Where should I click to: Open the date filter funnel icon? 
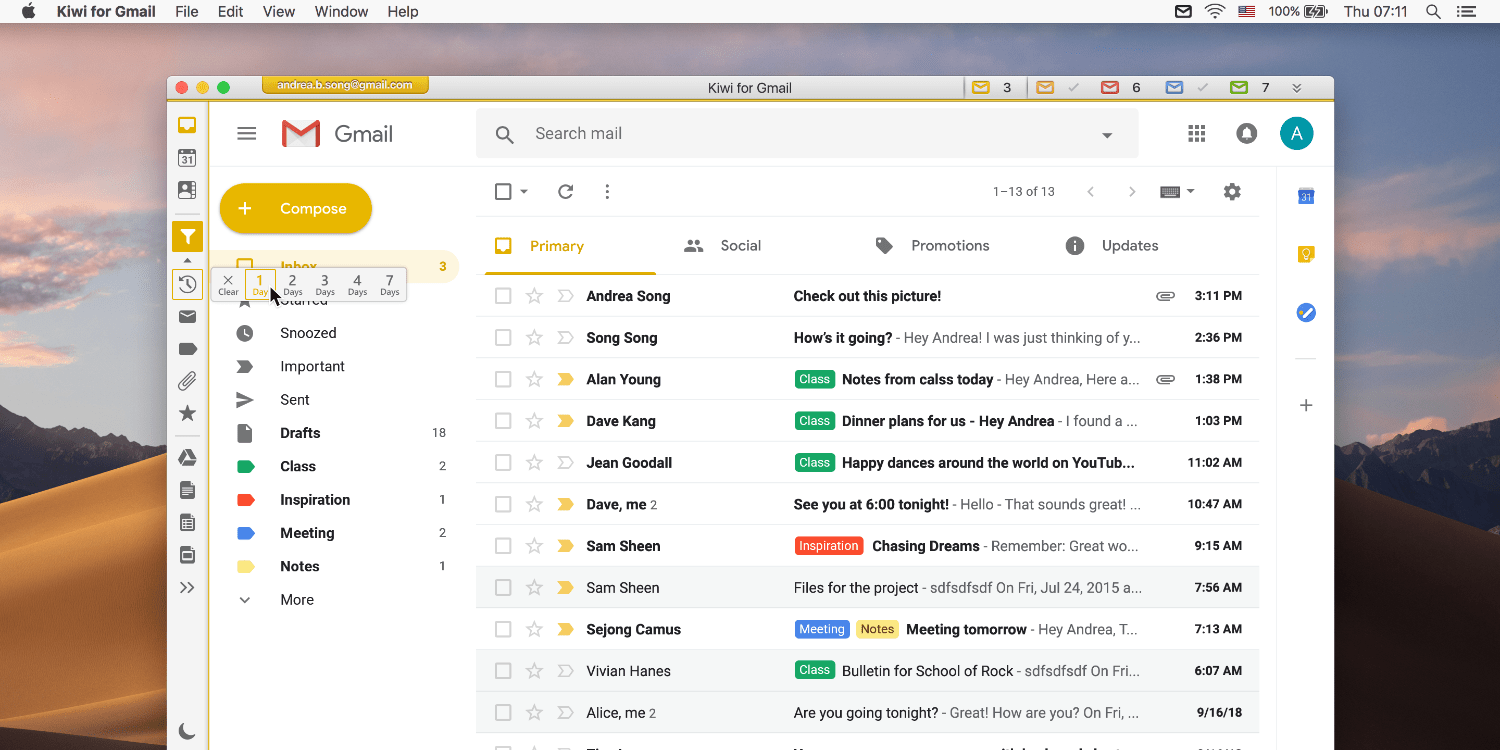[x=187, y=236]
